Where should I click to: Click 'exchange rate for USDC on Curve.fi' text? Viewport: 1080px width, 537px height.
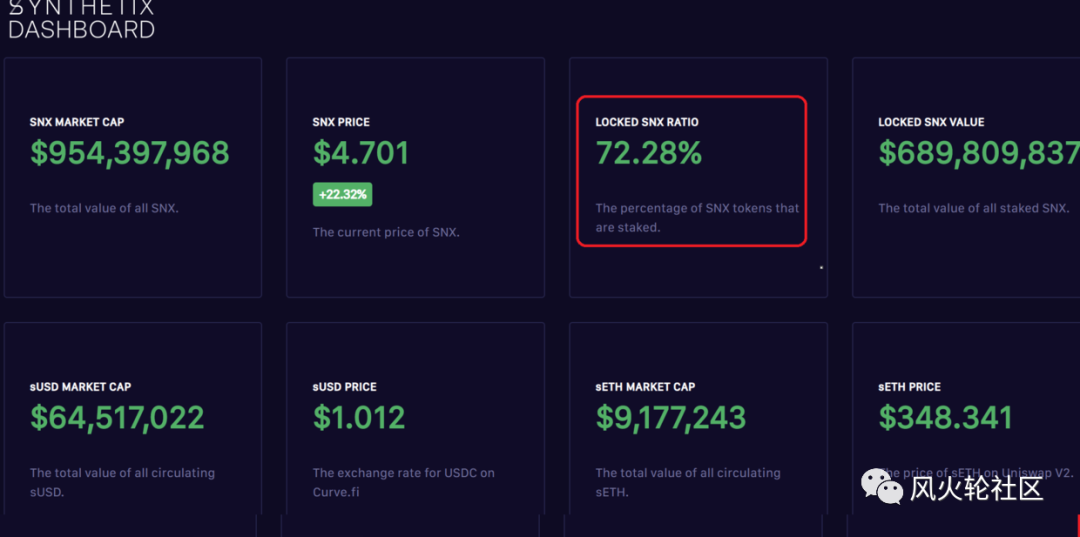point(404,483)
